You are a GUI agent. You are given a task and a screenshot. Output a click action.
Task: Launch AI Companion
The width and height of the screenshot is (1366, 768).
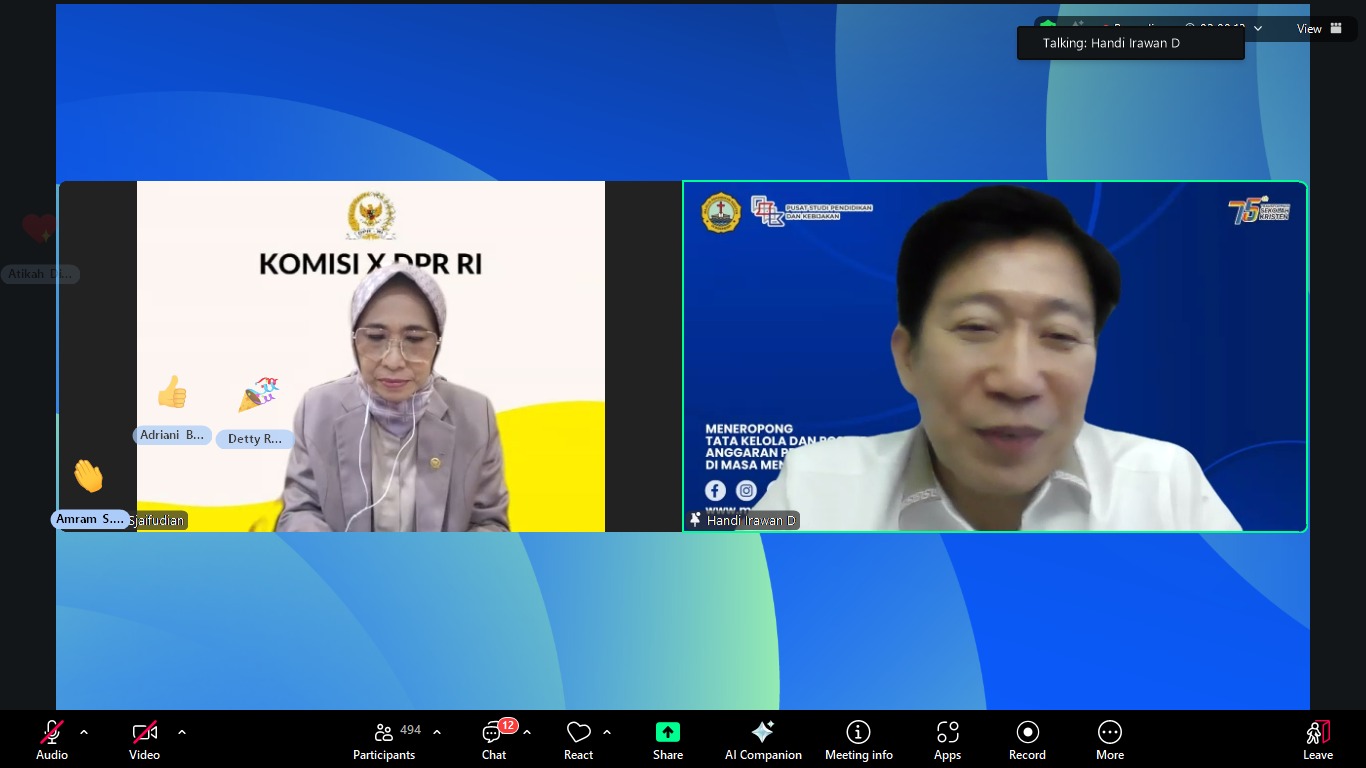coord(763,740)
